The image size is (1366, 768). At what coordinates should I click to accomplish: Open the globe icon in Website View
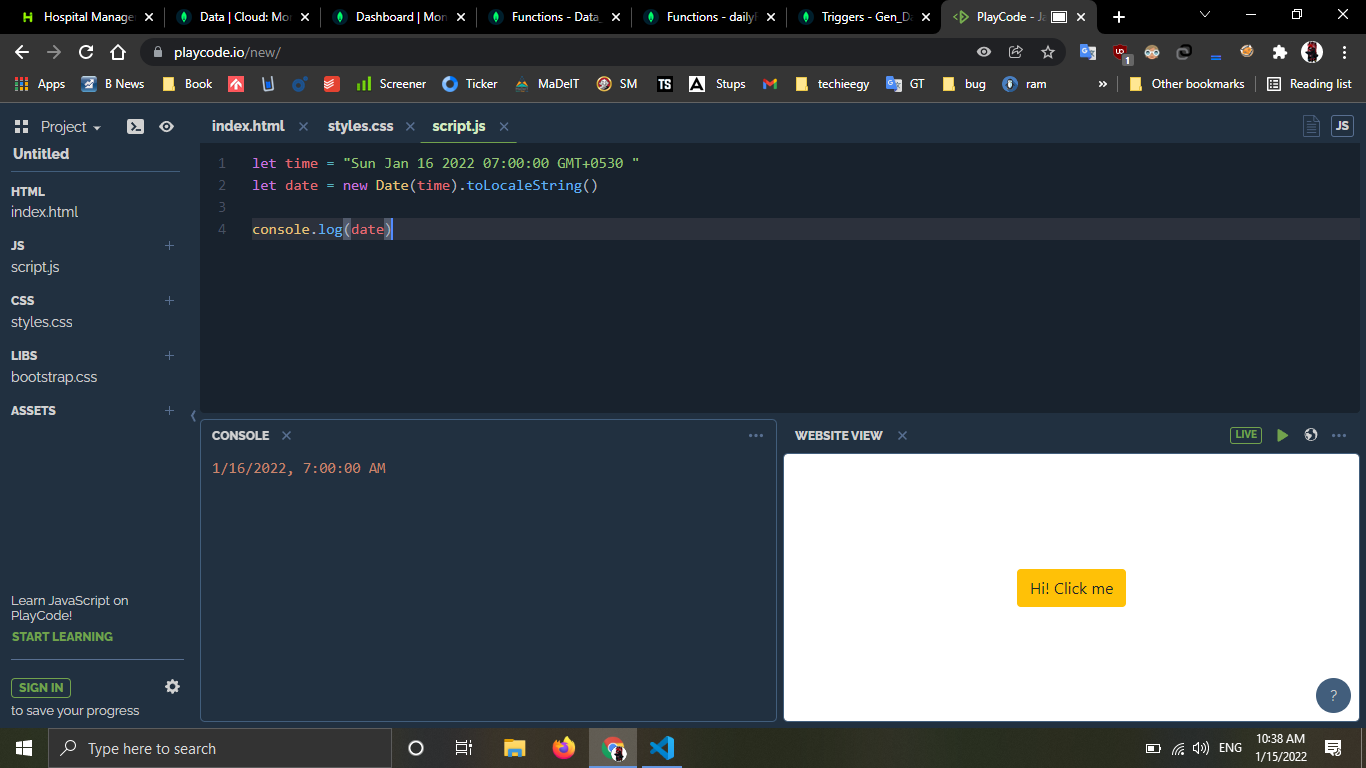(x=1311, y=435)
